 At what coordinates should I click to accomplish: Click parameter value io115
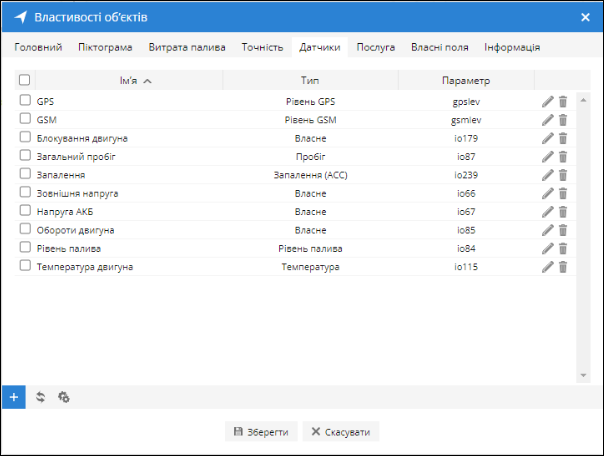[x=466, y=267]
